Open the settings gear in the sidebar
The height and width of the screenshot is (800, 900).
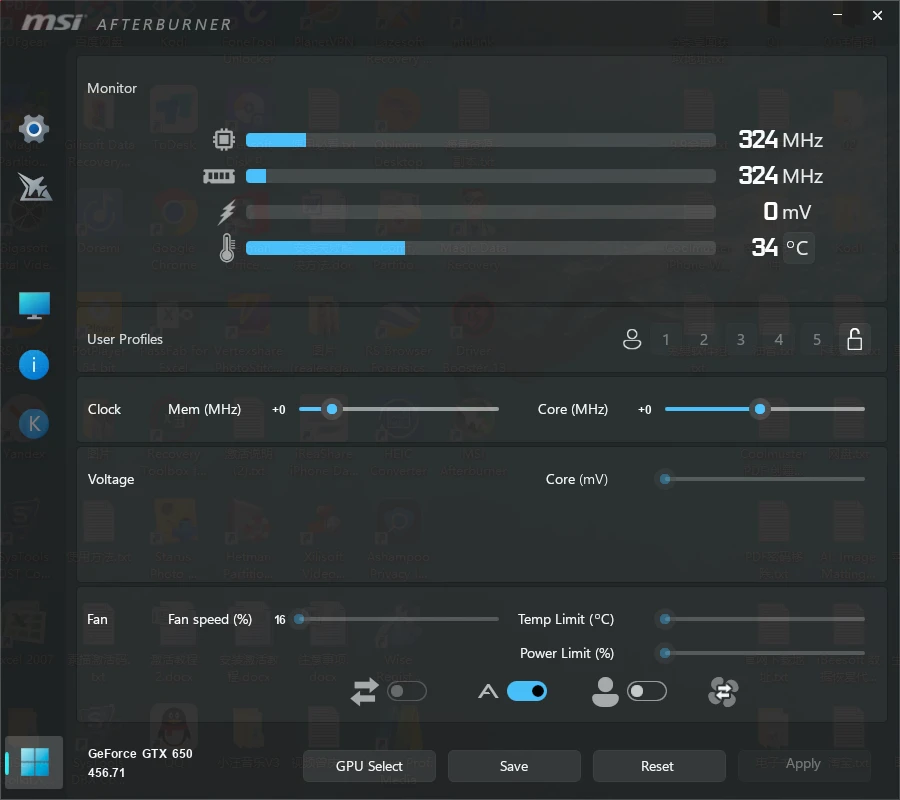coord(33,128)
